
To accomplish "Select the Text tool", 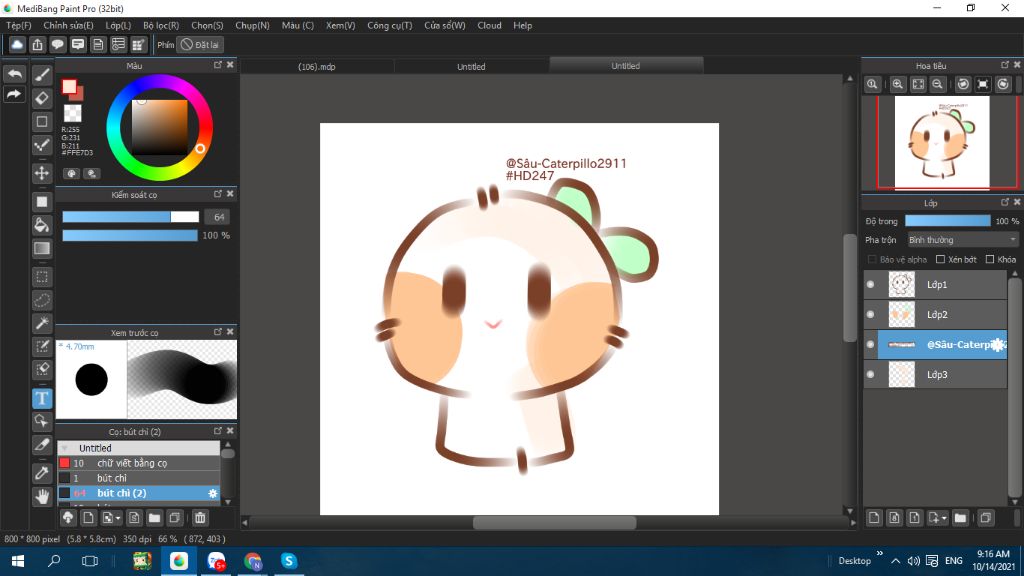I will point(42,398).
